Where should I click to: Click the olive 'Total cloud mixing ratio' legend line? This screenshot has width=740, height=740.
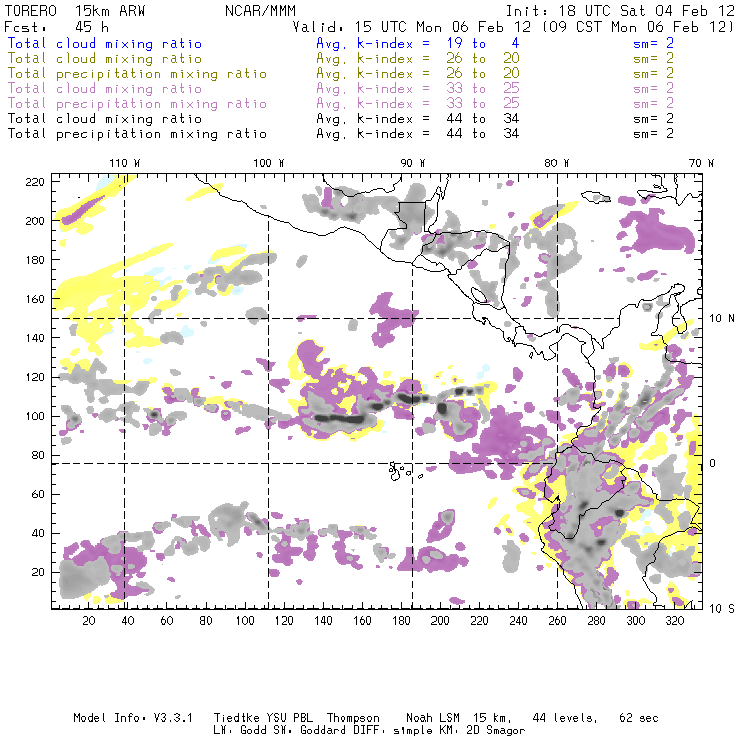pos(105,59)
